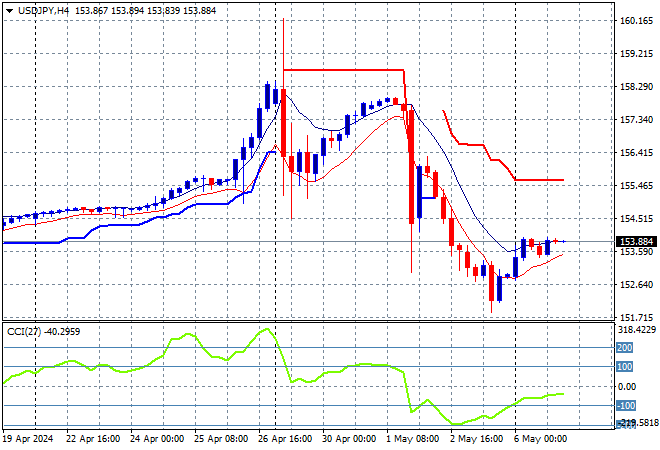Click the current price tag 153.884

point(637,242)
